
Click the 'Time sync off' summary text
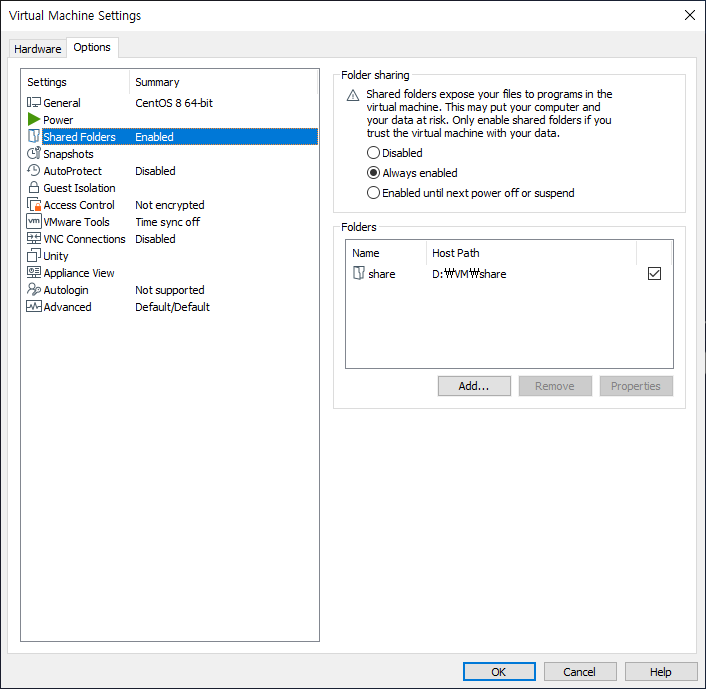[x=167, y=222]
